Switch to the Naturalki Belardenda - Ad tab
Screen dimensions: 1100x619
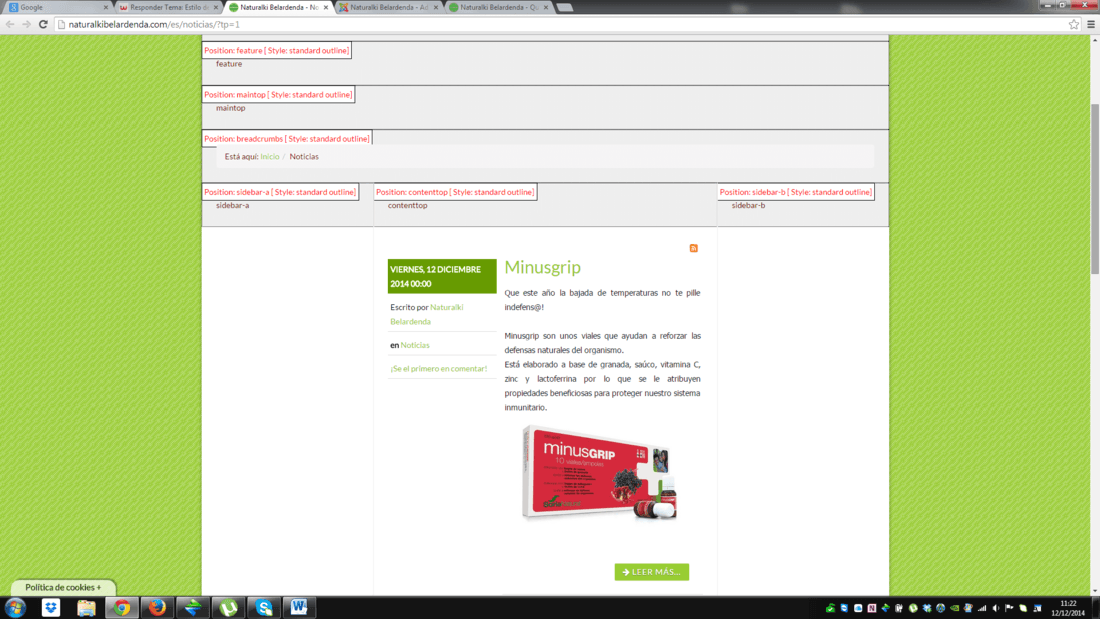click(388, 7)
